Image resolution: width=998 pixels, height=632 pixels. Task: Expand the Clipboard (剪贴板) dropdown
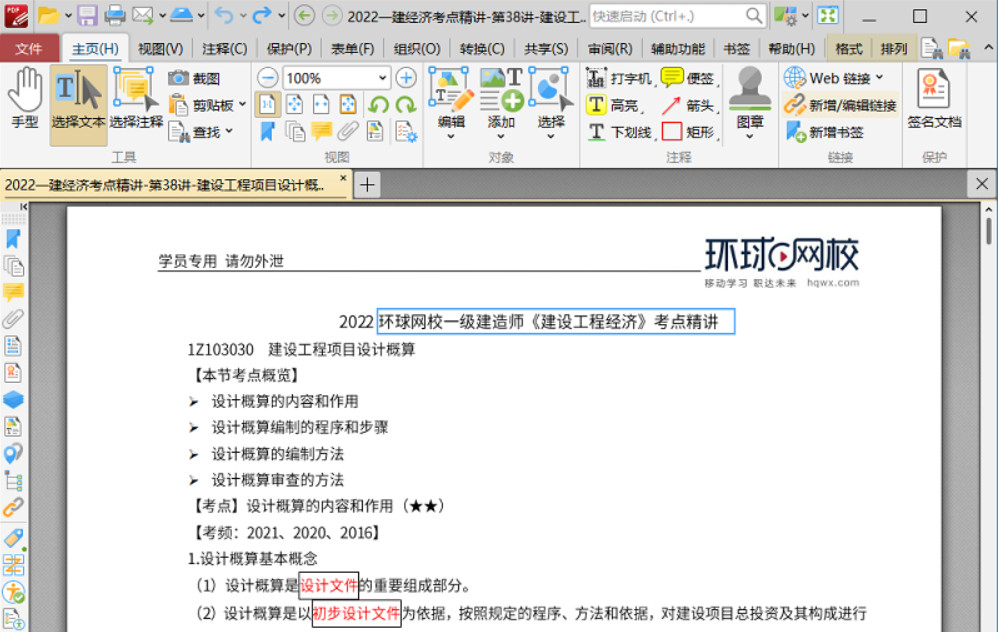point(242,104)
